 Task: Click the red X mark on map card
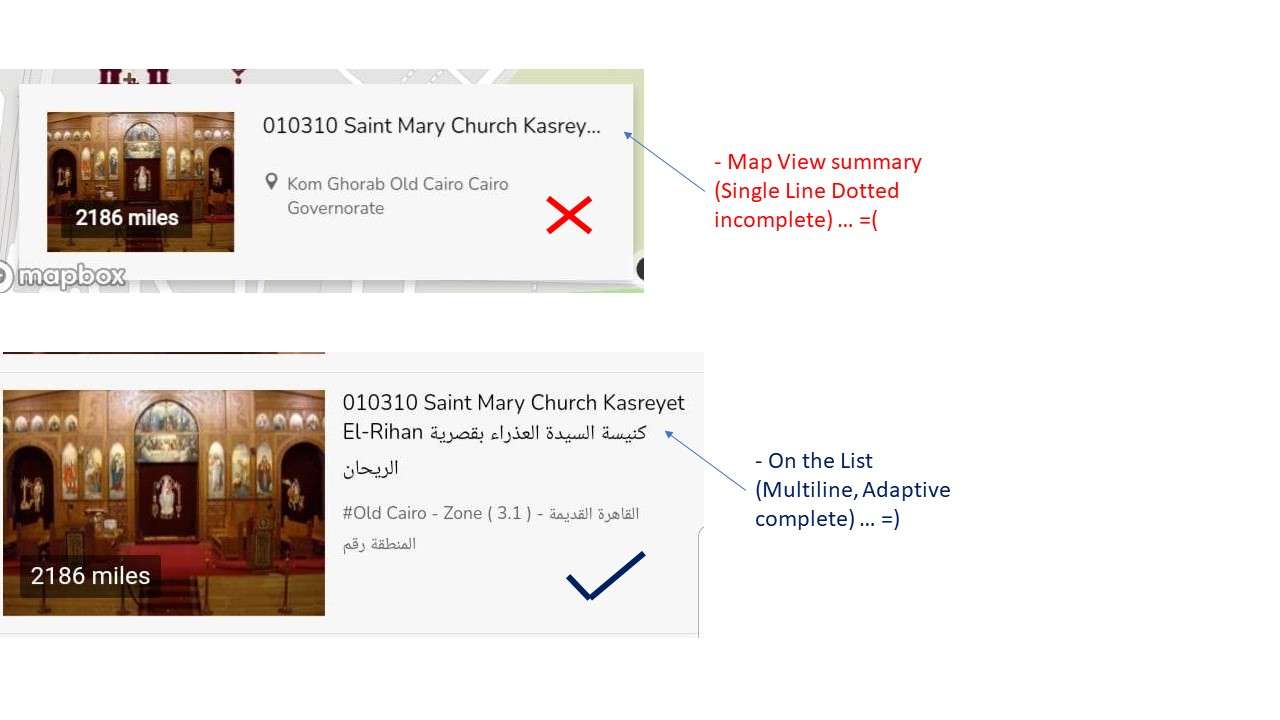click(x=569, y=215)
